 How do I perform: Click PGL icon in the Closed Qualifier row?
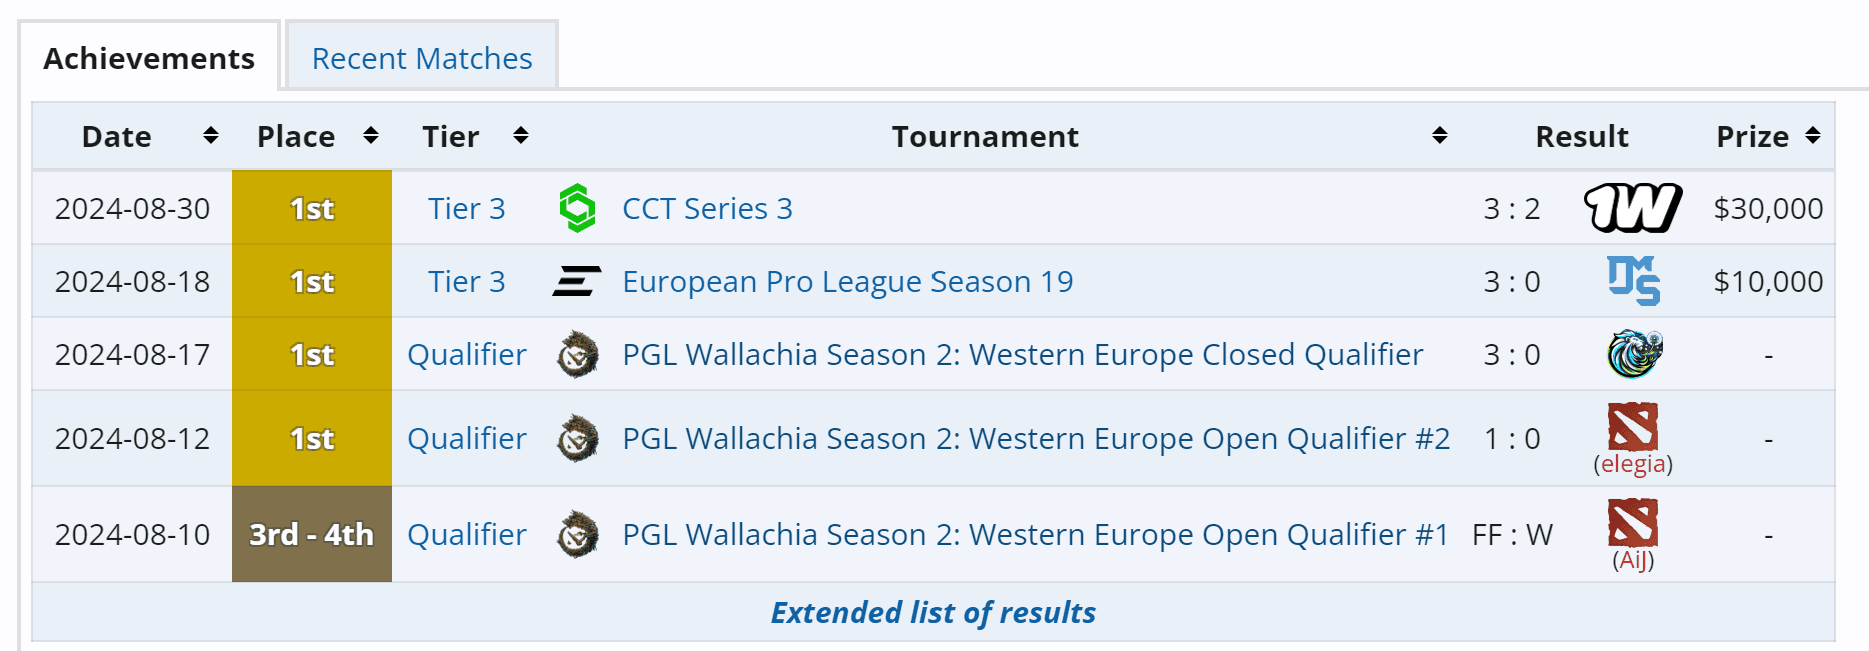click(577, 355)
